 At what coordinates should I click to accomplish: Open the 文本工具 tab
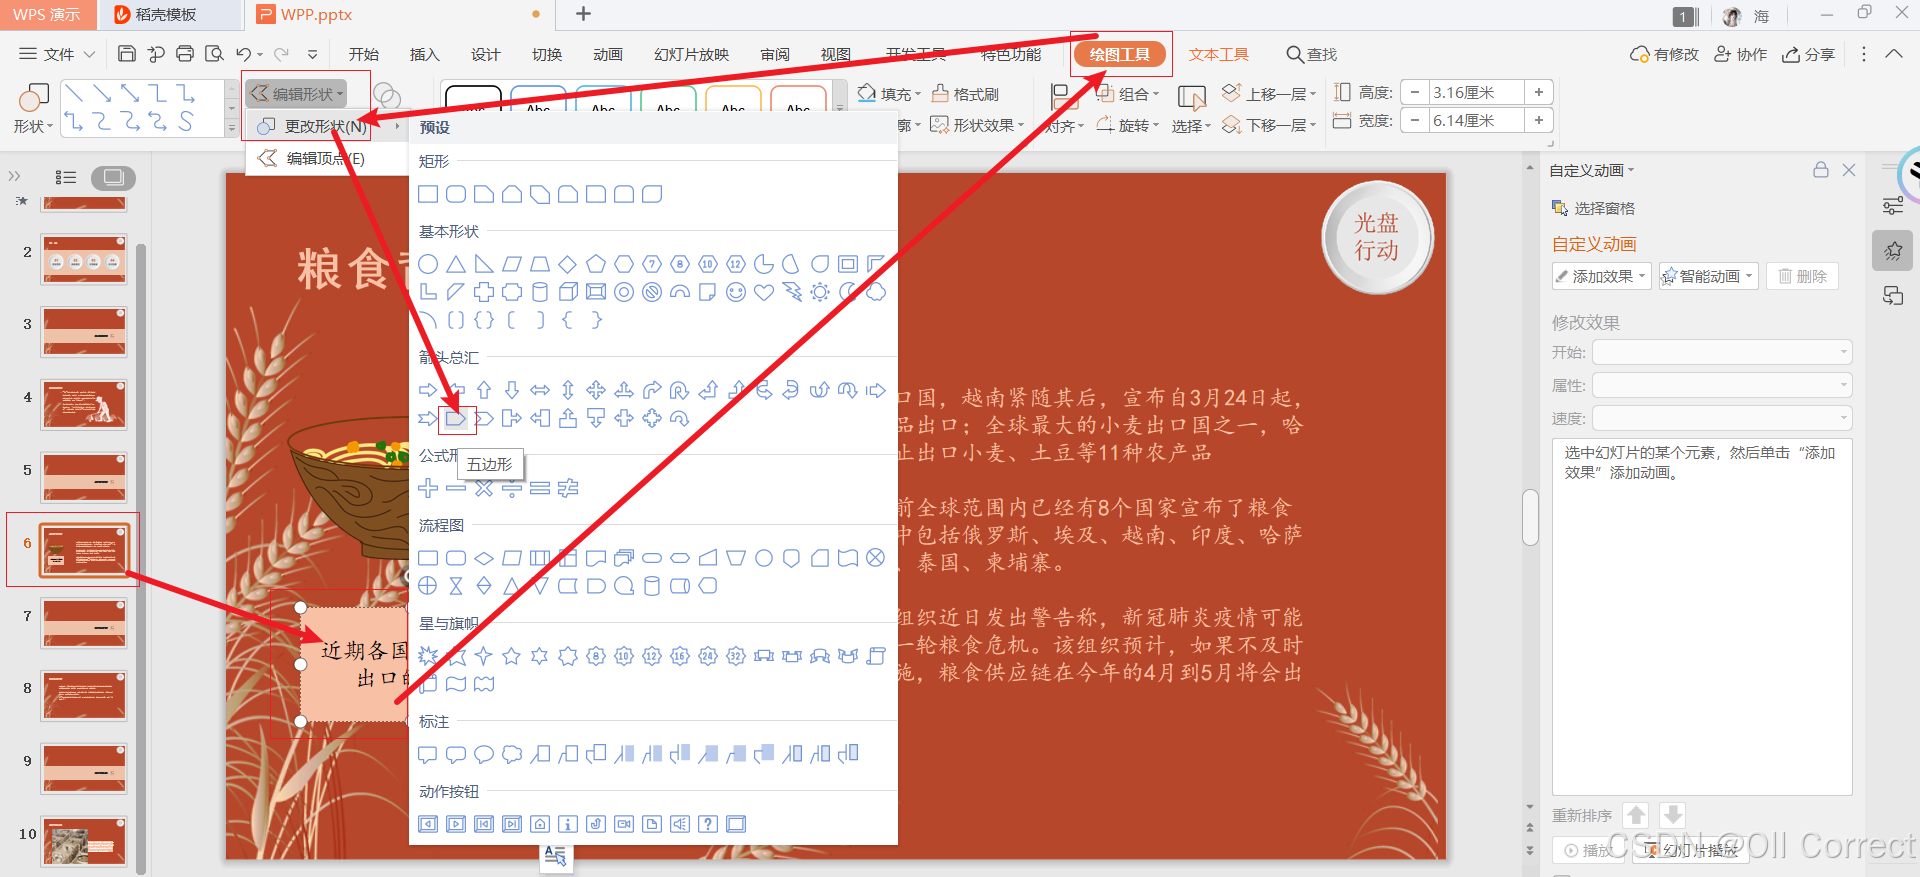(1219, 54)
